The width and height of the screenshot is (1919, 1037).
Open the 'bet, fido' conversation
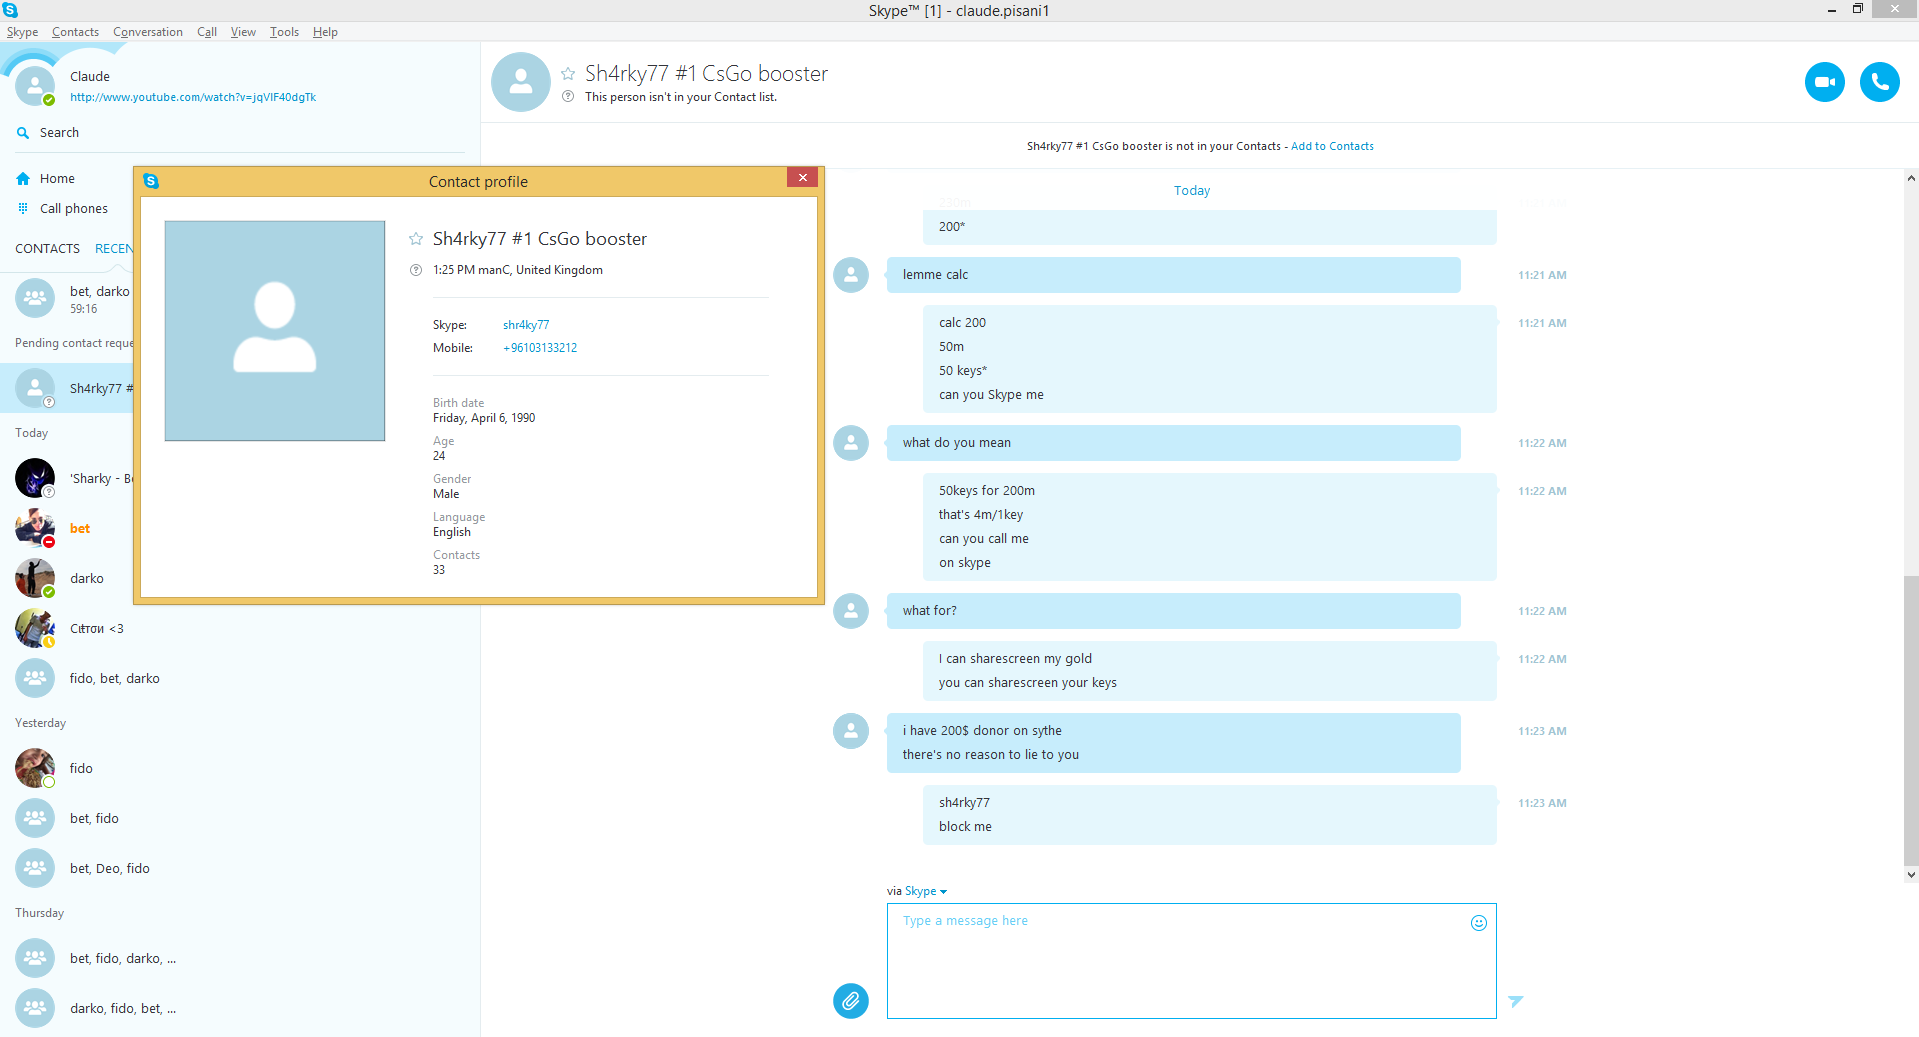pyautogui.click(x=240, y=818)
